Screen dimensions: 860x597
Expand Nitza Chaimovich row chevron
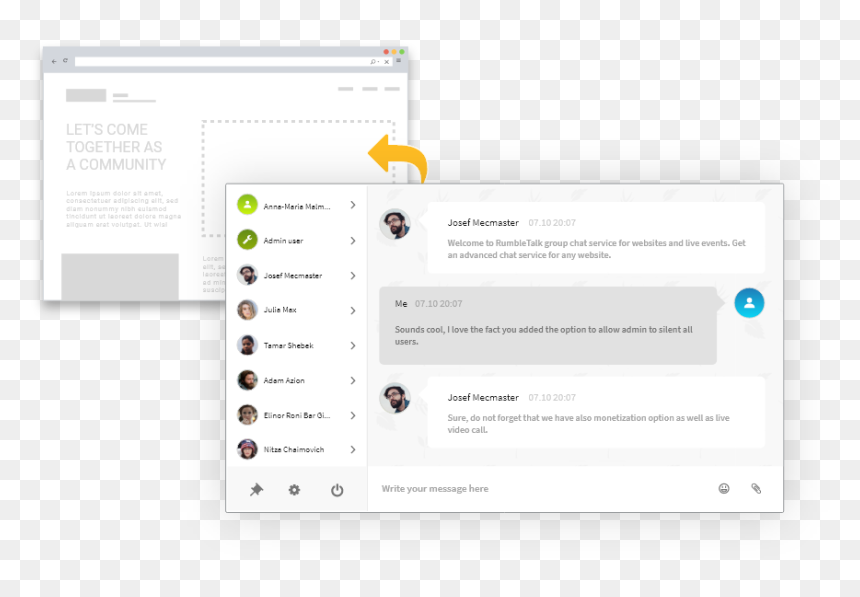[353, 449]
